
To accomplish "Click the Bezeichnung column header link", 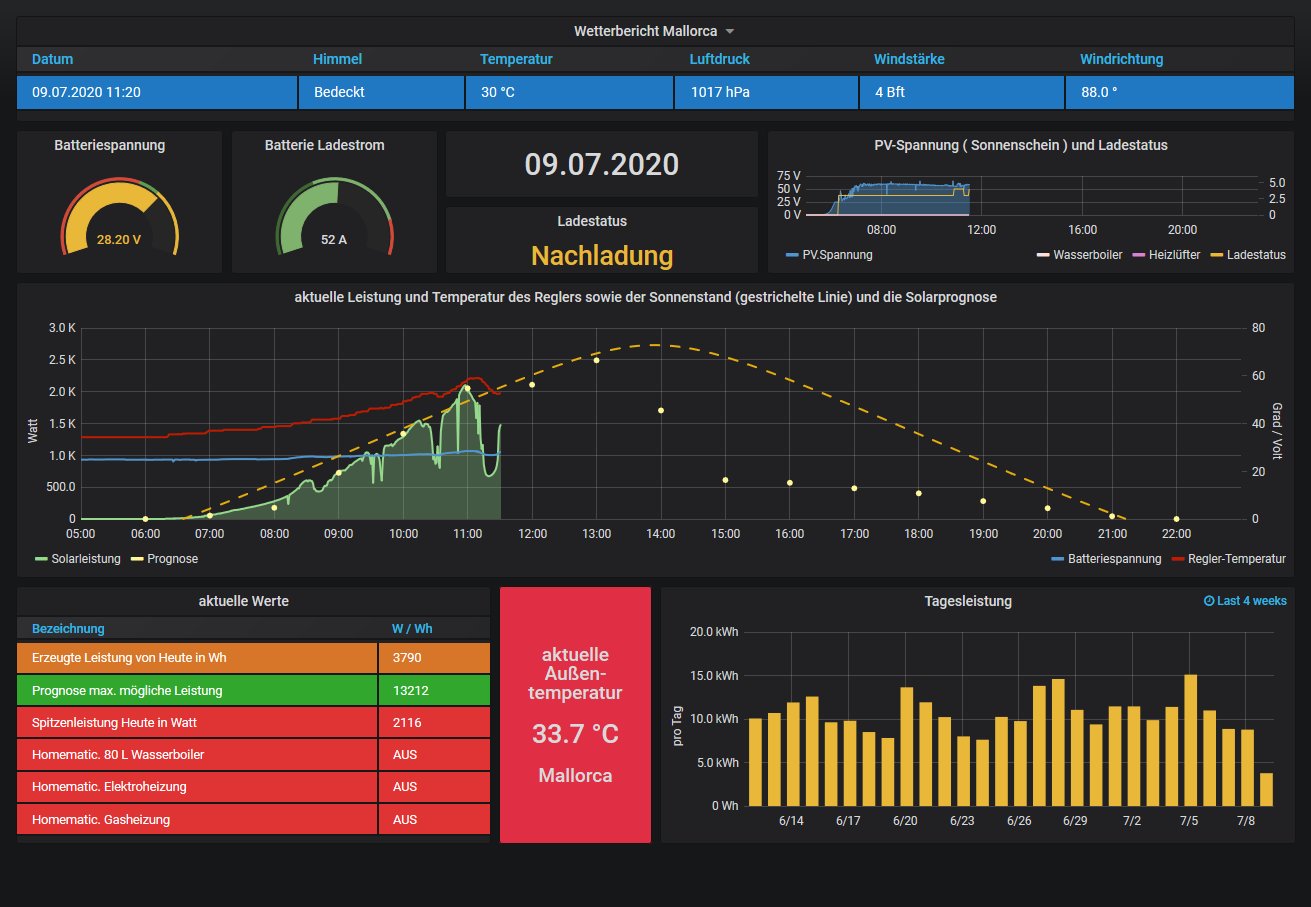I will [x=68, y=629].
